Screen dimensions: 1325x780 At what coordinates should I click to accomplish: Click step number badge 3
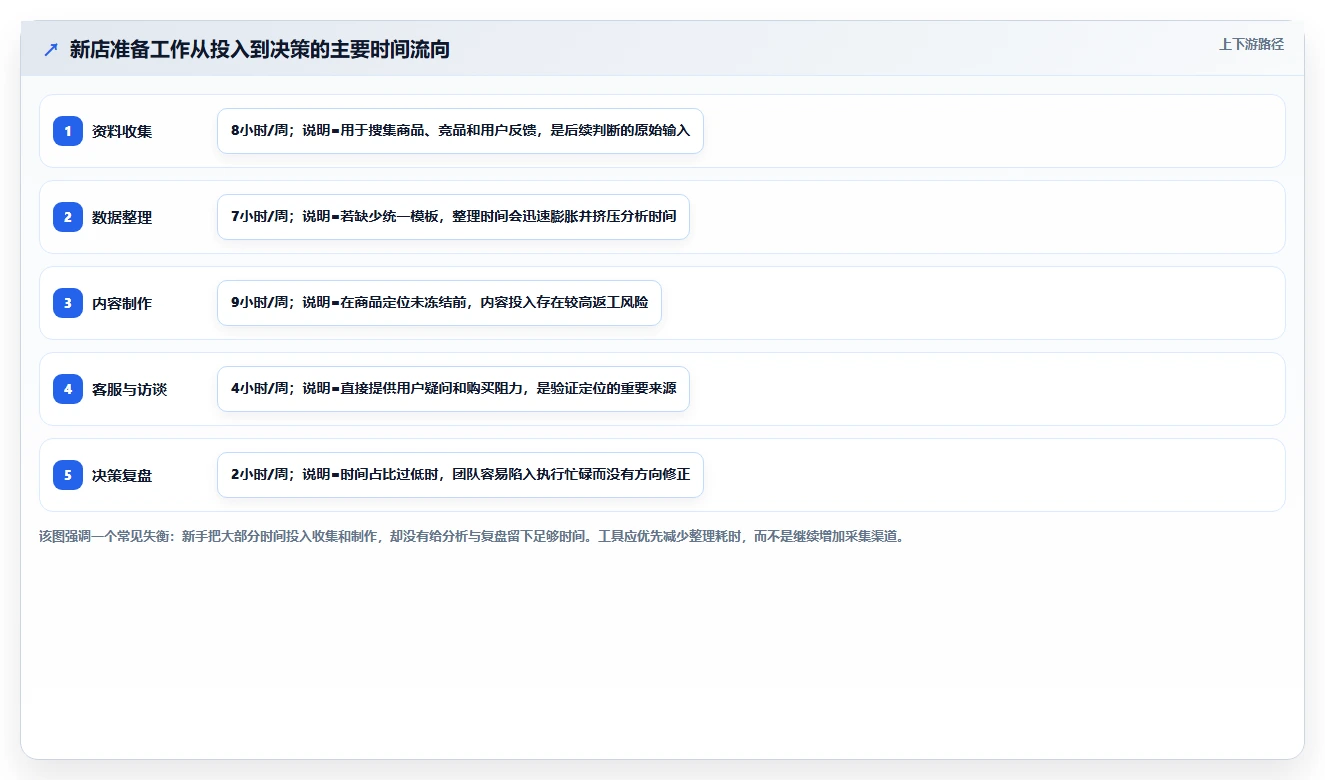68,303
